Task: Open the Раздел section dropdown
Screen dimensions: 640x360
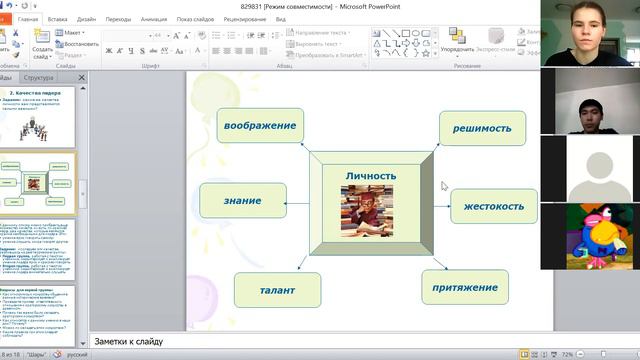Action: pos(70,55)
